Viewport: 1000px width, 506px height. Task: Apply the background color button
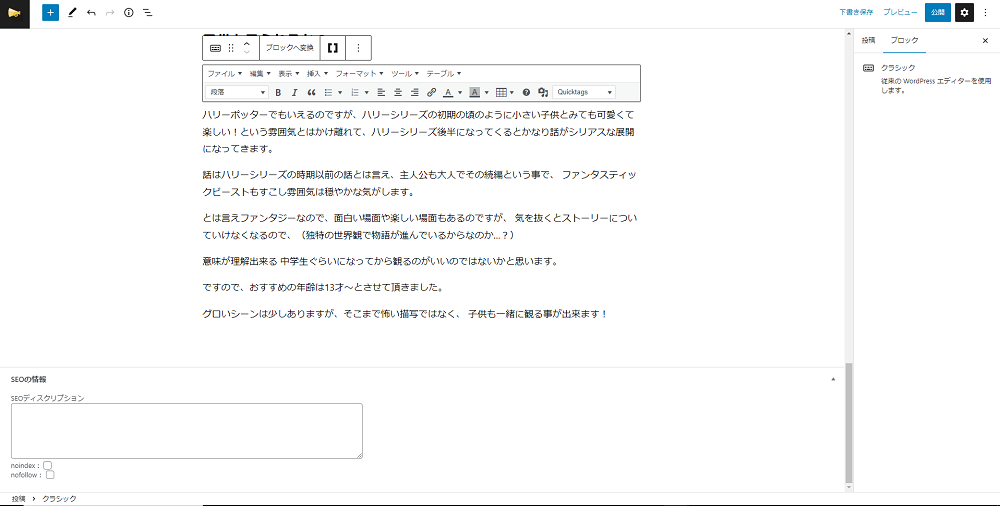point(474,93)
